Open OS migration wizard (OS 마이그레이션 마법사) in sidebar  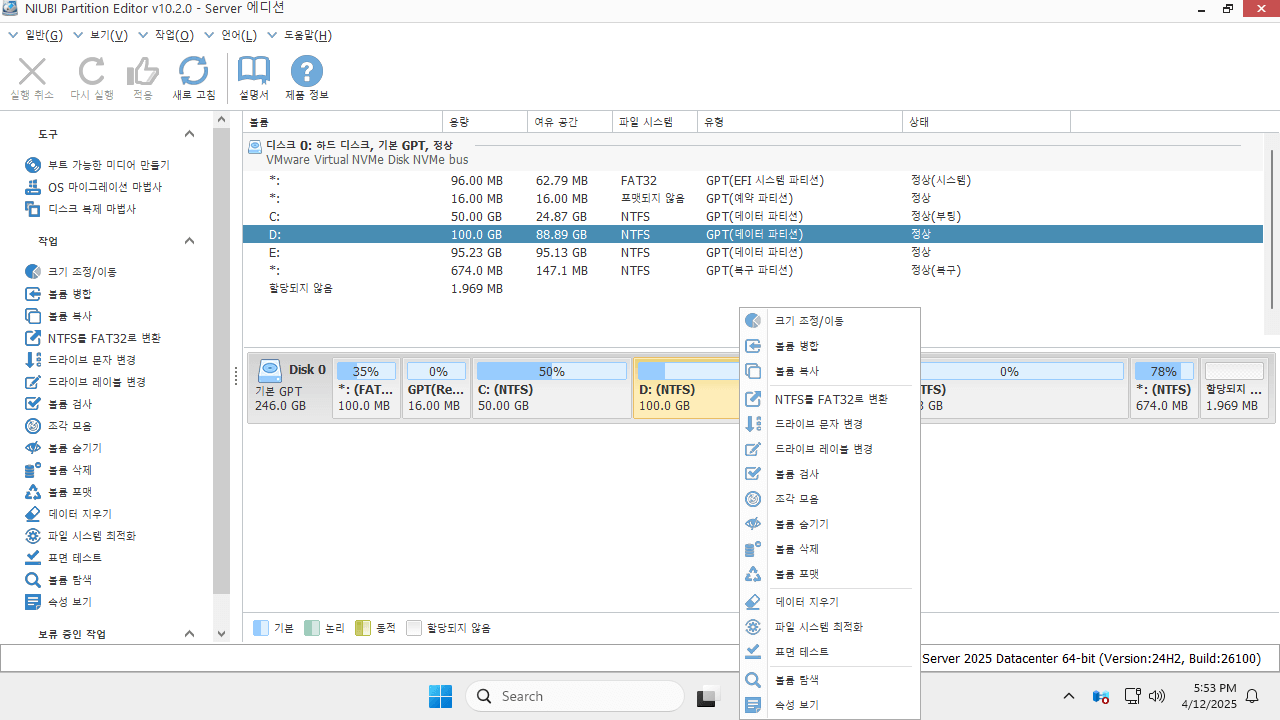click(104, 187)
